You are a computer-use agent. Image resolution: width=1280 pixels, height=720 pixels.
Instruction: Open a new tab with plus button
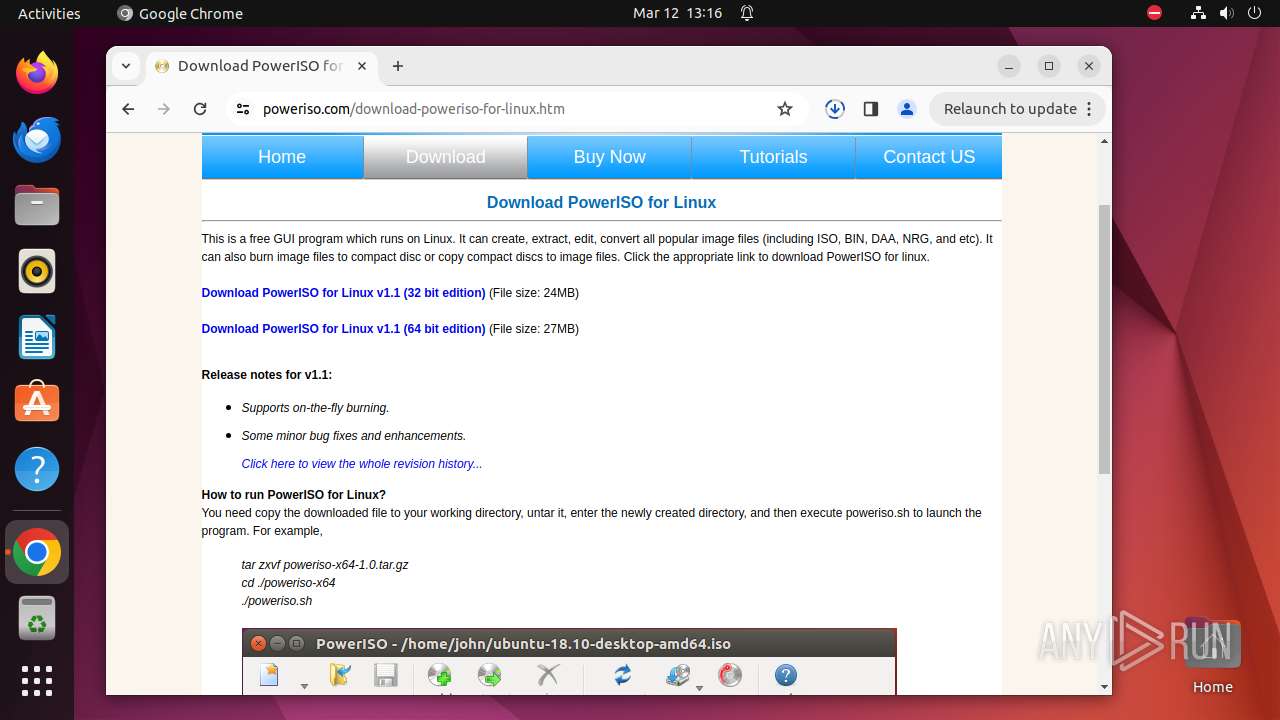(398, 66)
